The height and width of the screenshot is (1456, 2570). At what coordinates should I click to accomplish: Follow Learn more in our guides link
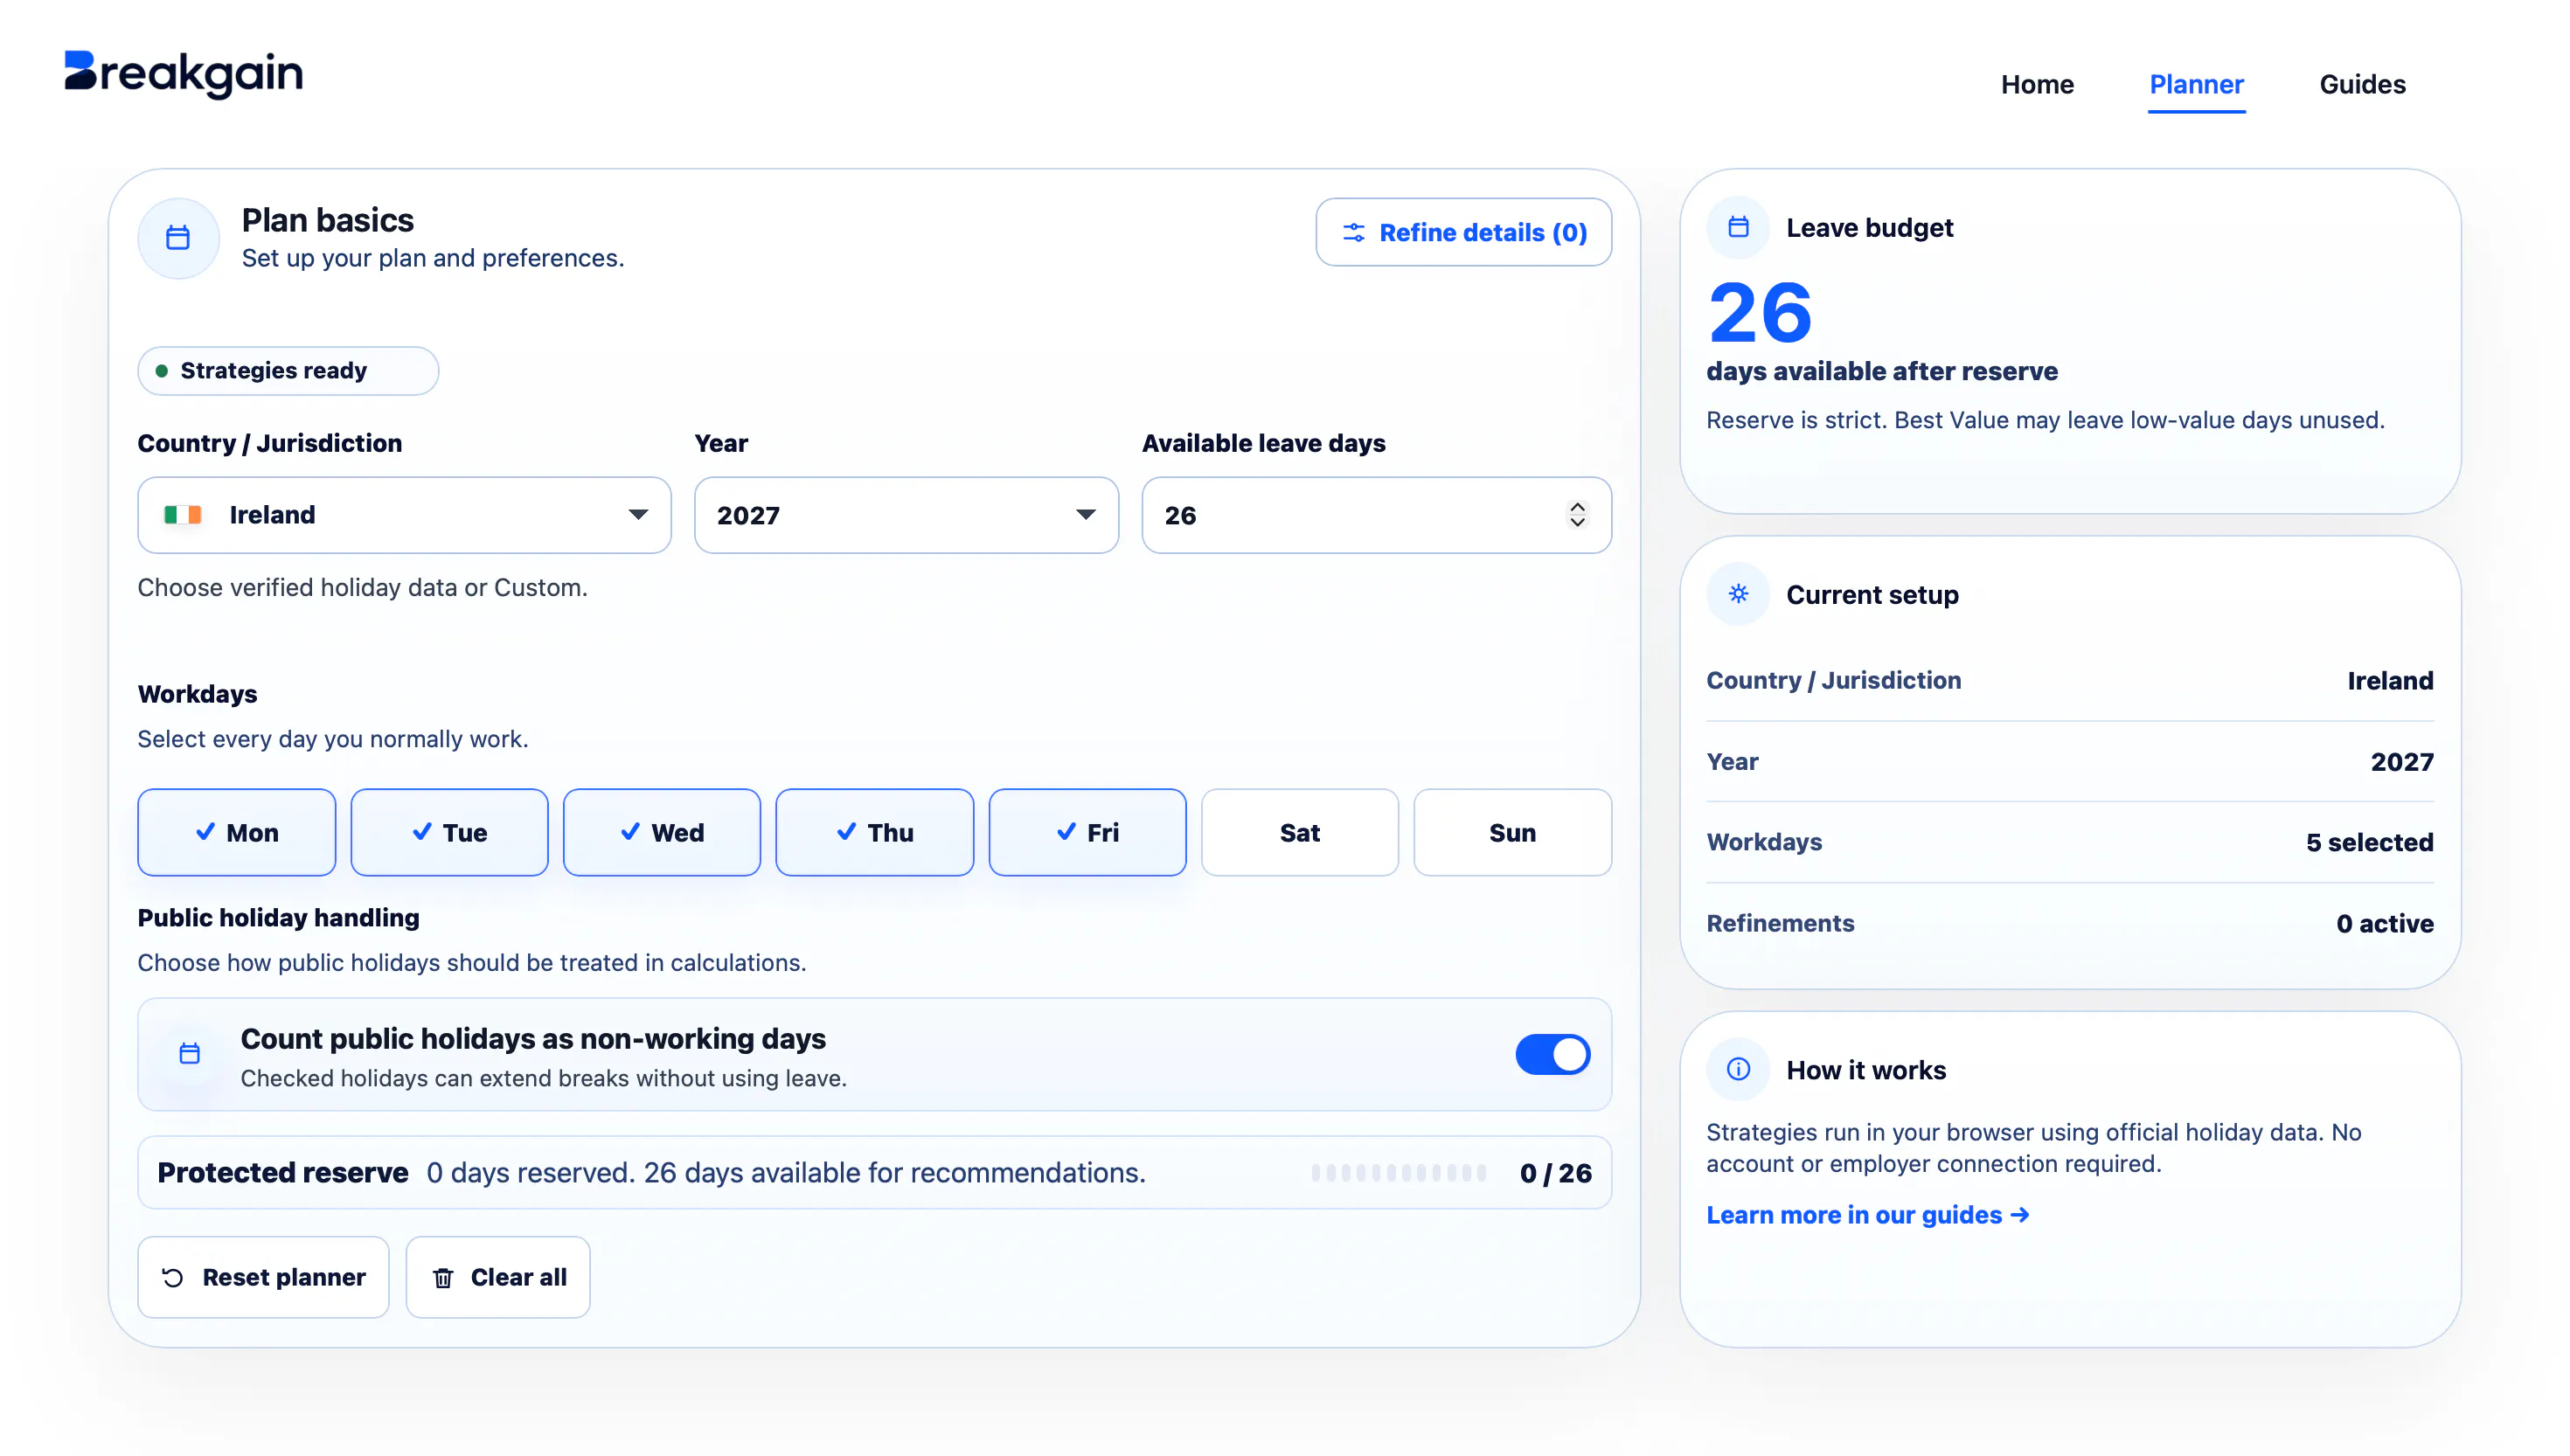tap(1867, 1215)
